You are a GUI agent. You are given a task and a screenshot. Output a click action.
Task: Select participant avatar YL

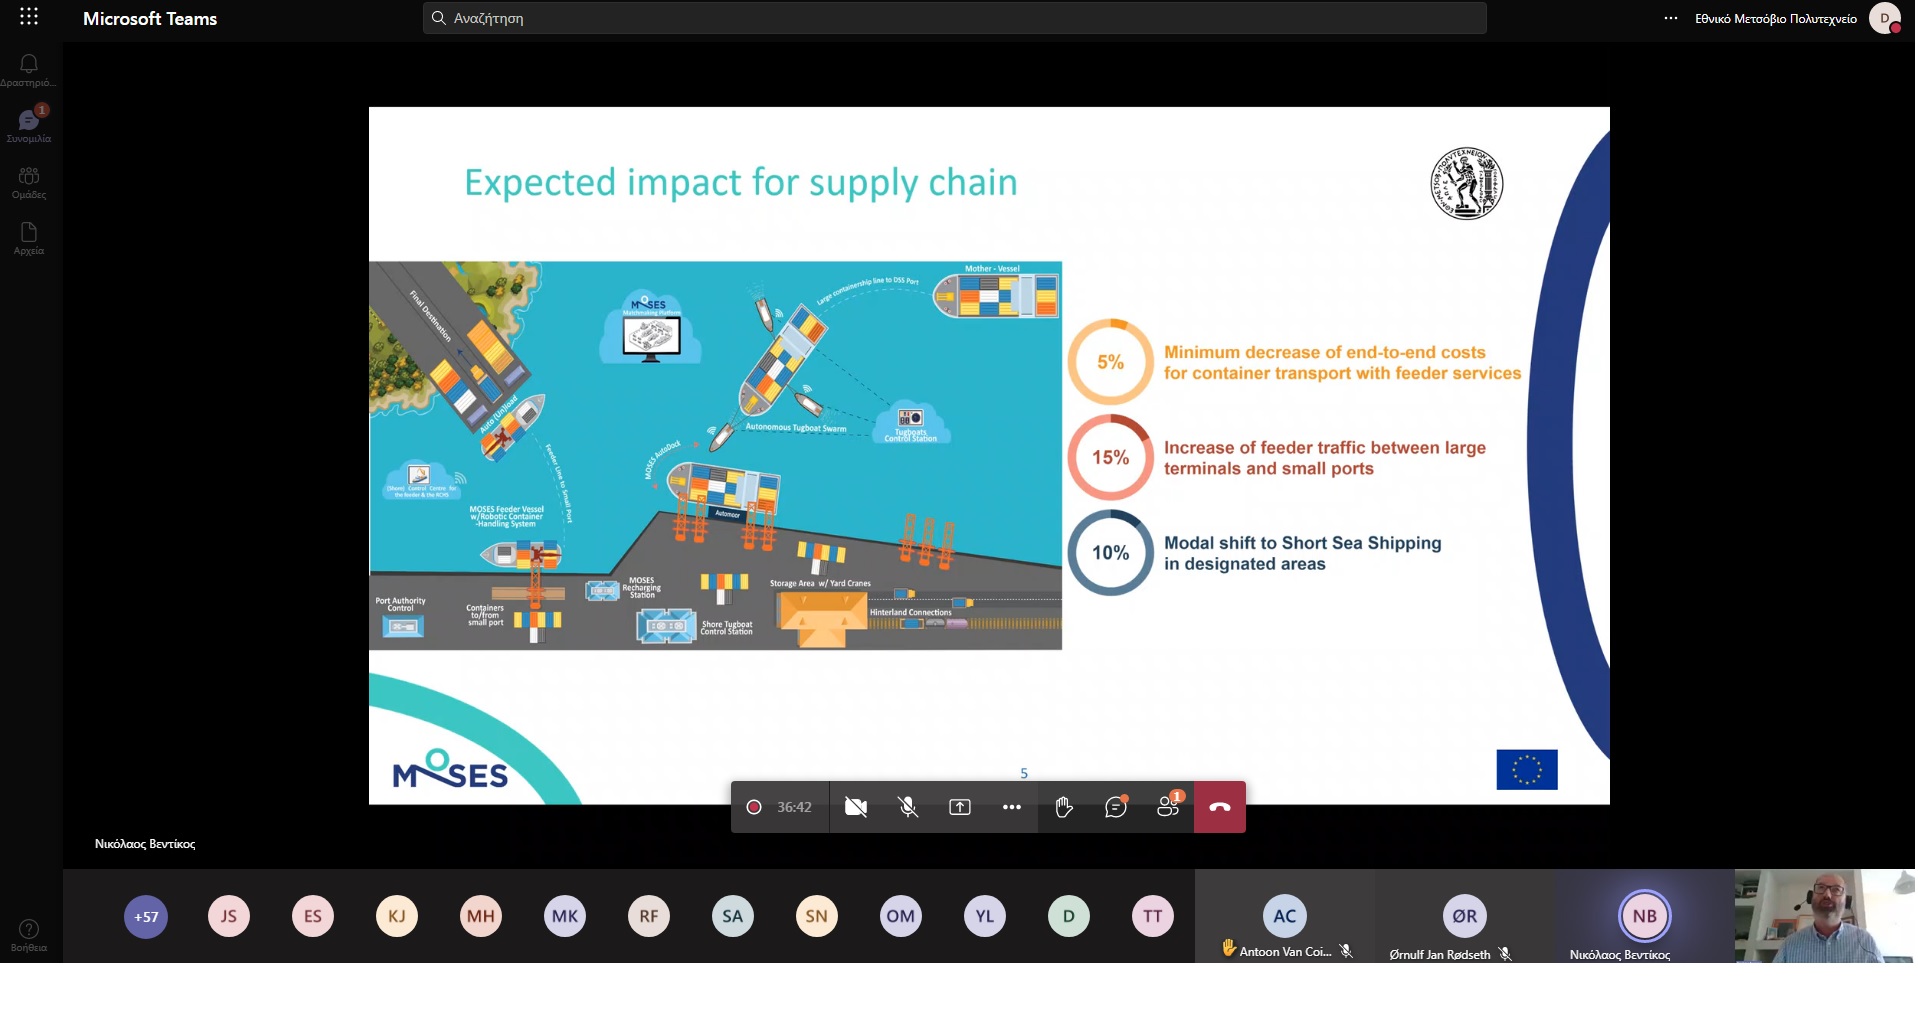tap(985, 916)
